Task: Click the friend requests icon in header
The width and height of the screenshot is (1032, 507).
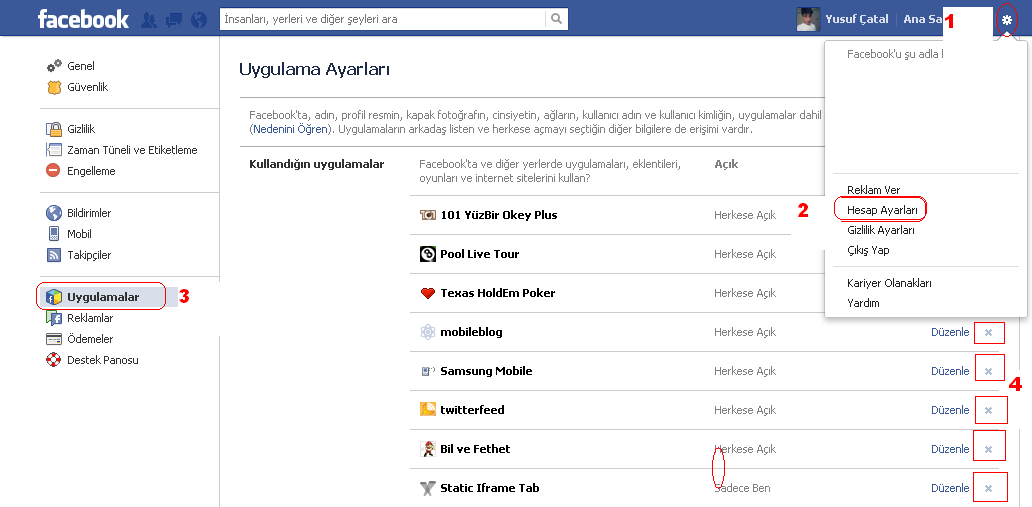Action: click(150, 19)
